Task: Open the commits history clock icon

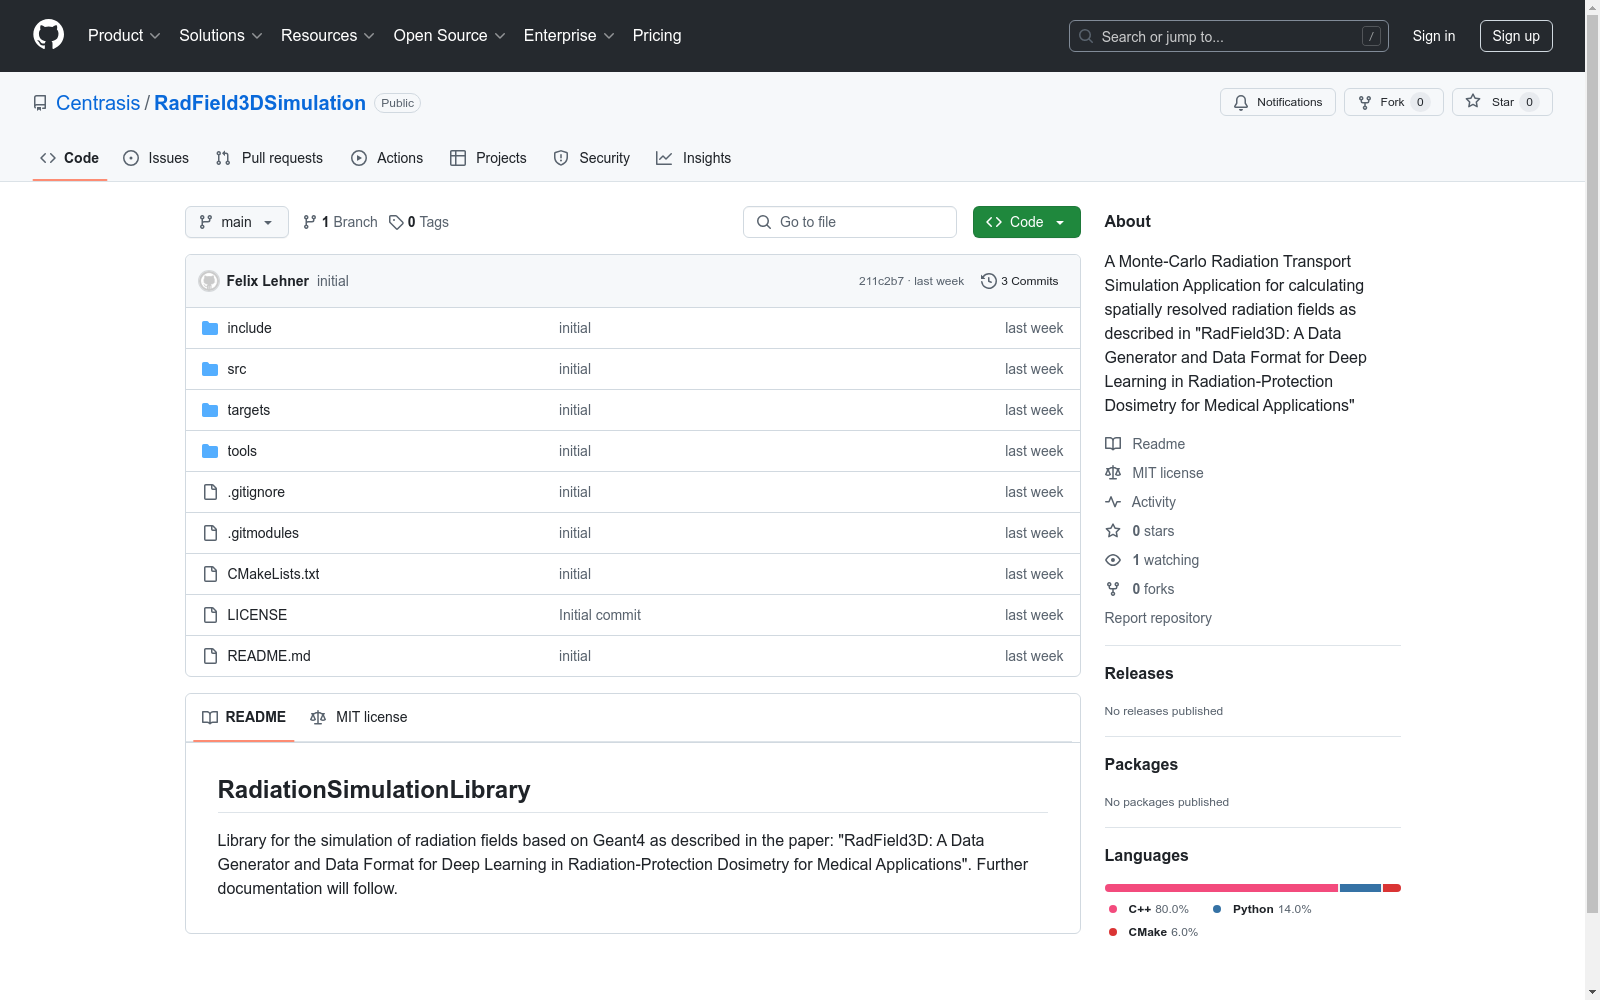Action: 988,281
